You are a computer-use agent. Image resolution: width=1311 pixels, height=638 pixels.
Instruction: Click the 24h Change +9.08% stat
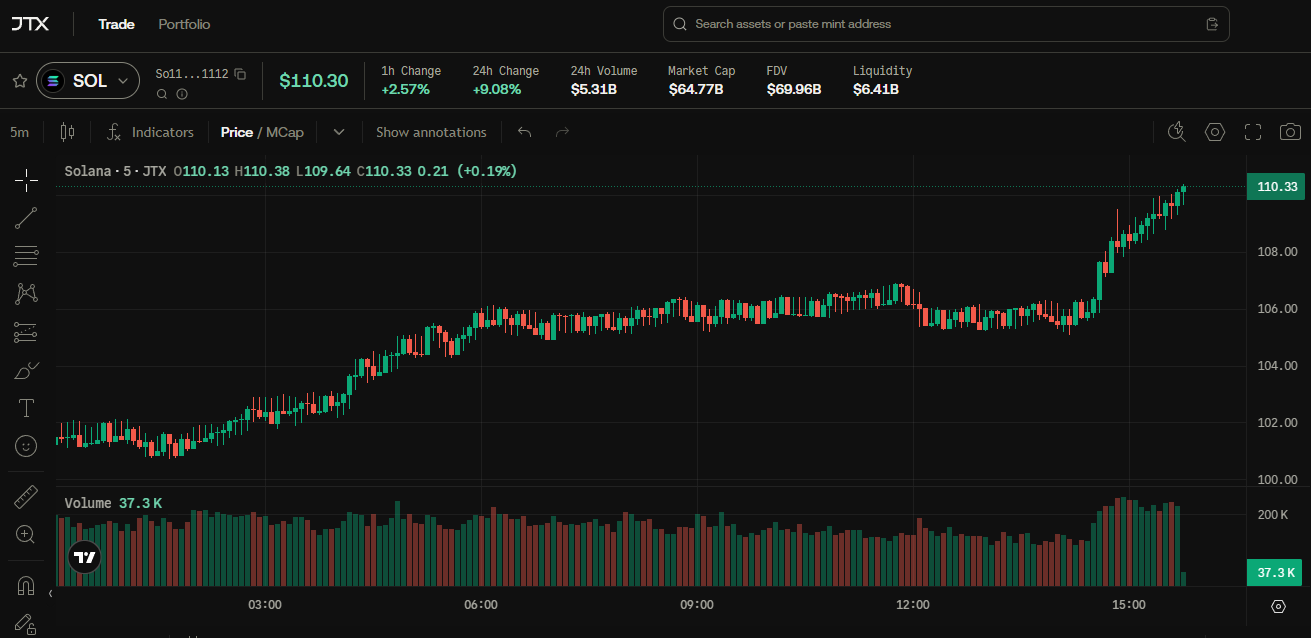(506, 80)
